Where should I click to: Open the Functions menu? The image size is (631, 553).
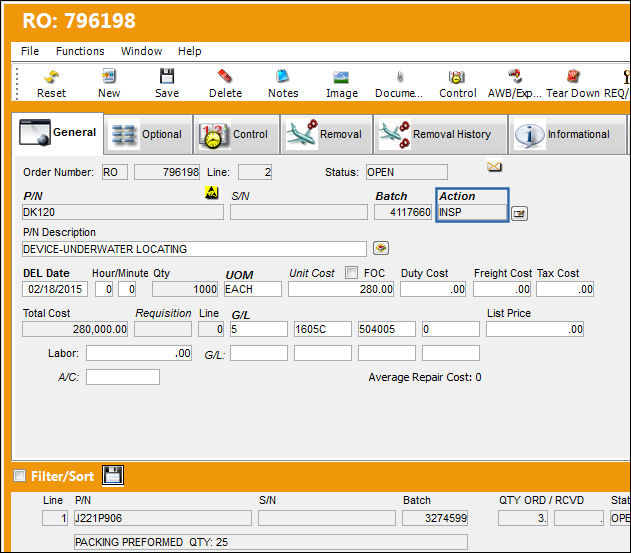coord(80,51)
